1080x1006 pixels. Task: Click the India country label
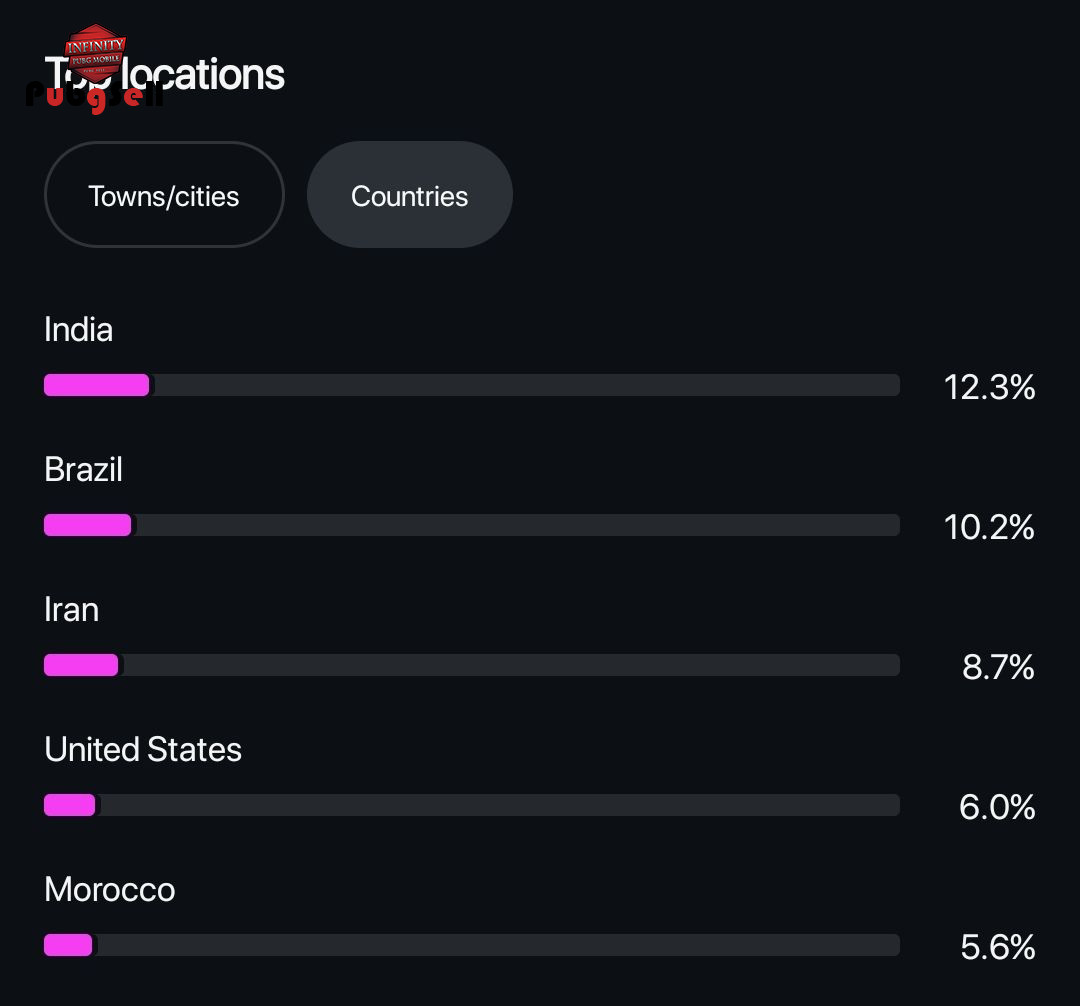pyautogui.click(x=79, y=330)
